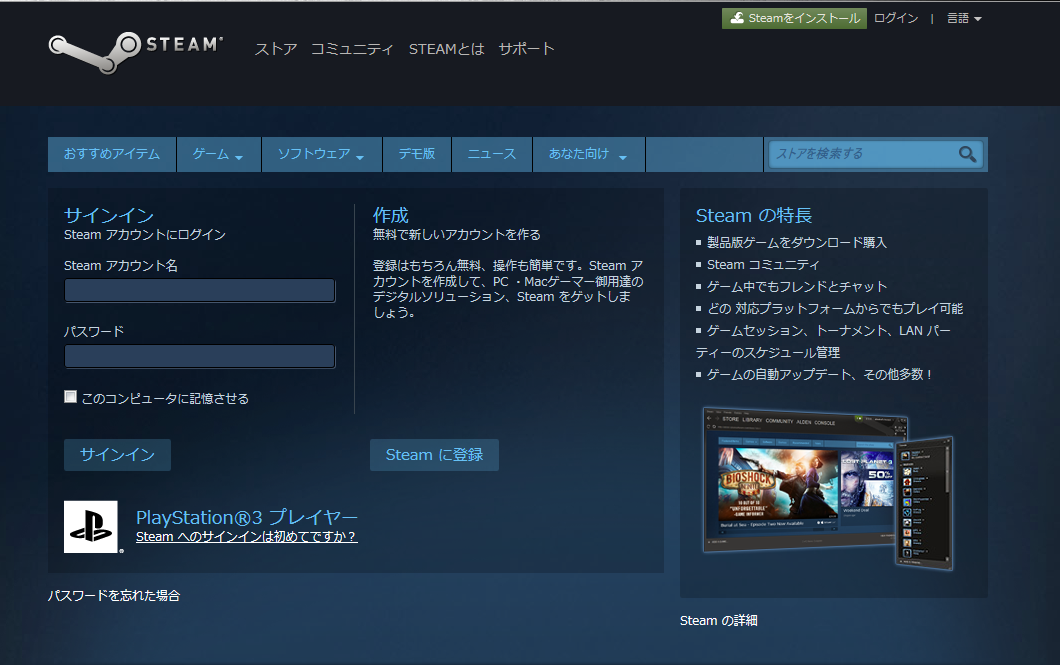Screen dimensions: 1060x665
Task: Select the デモ版 tab
Action: coord(416,154)
